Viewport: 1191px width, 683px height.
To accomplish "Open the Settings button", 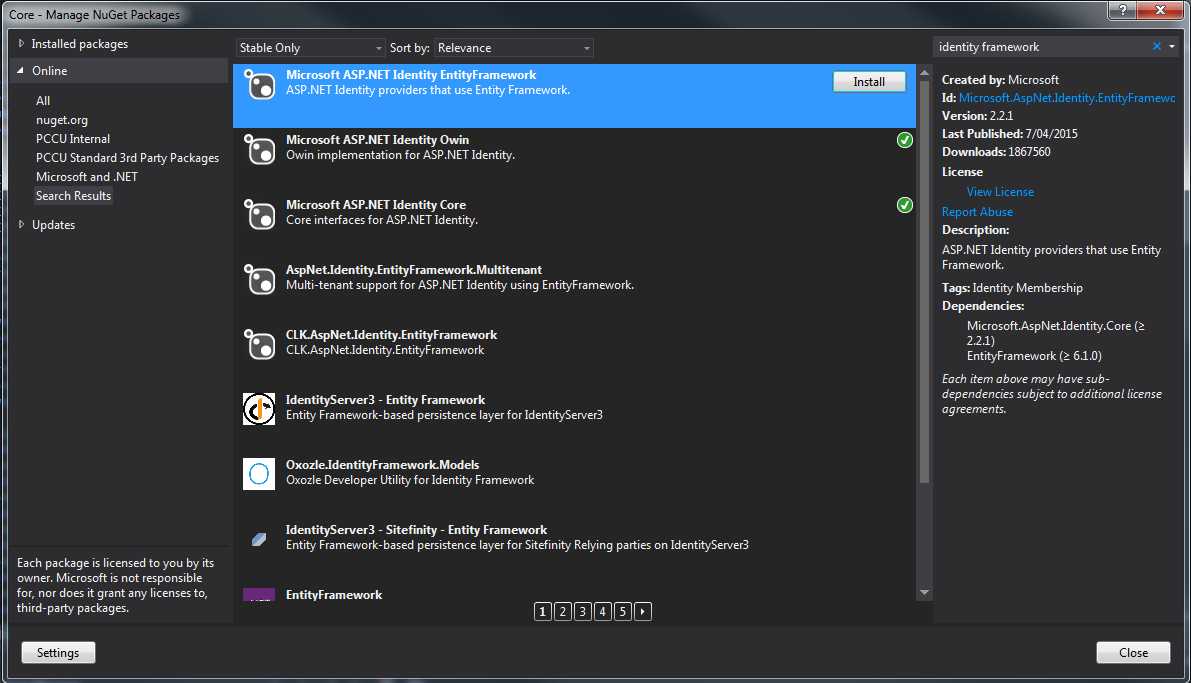I will (58, 653).
